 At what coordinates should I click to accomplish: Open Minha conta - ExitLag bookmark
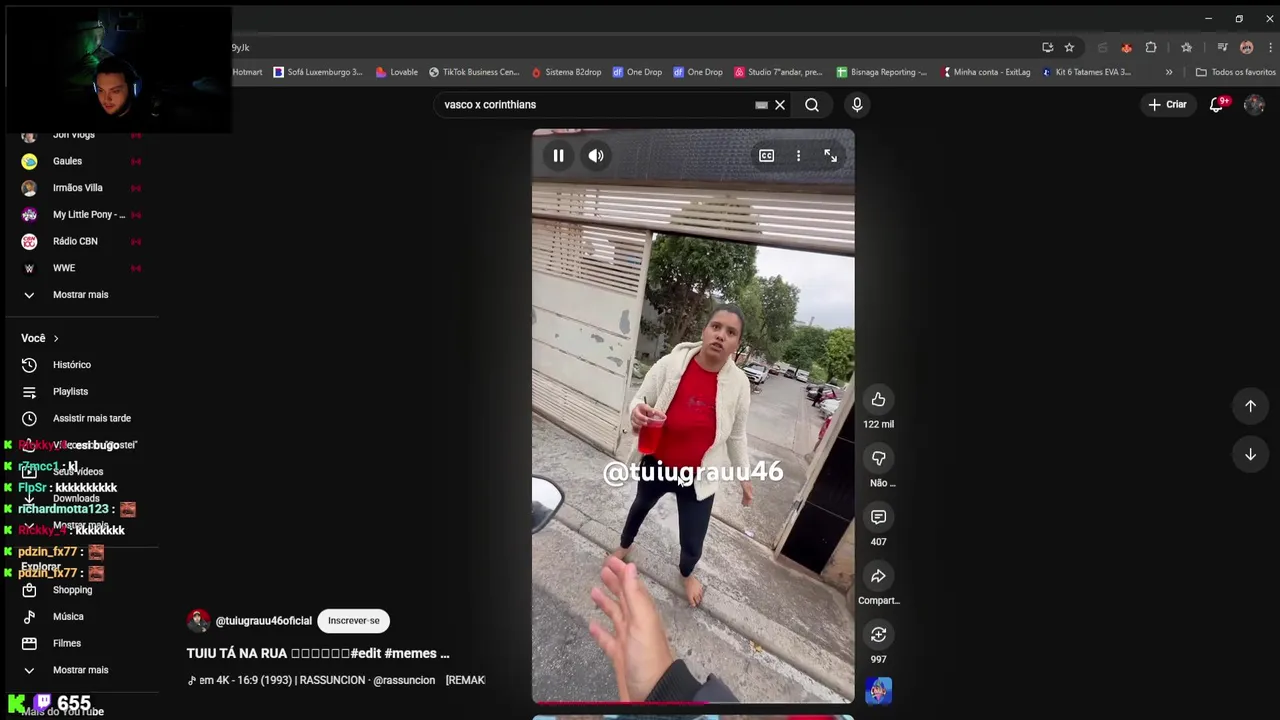click(x=984, y=72)
